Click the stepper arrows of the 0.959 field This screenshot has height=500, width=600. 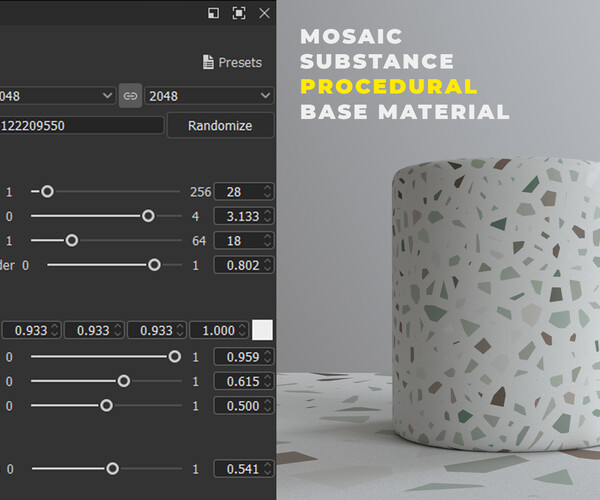coord(267,357)
